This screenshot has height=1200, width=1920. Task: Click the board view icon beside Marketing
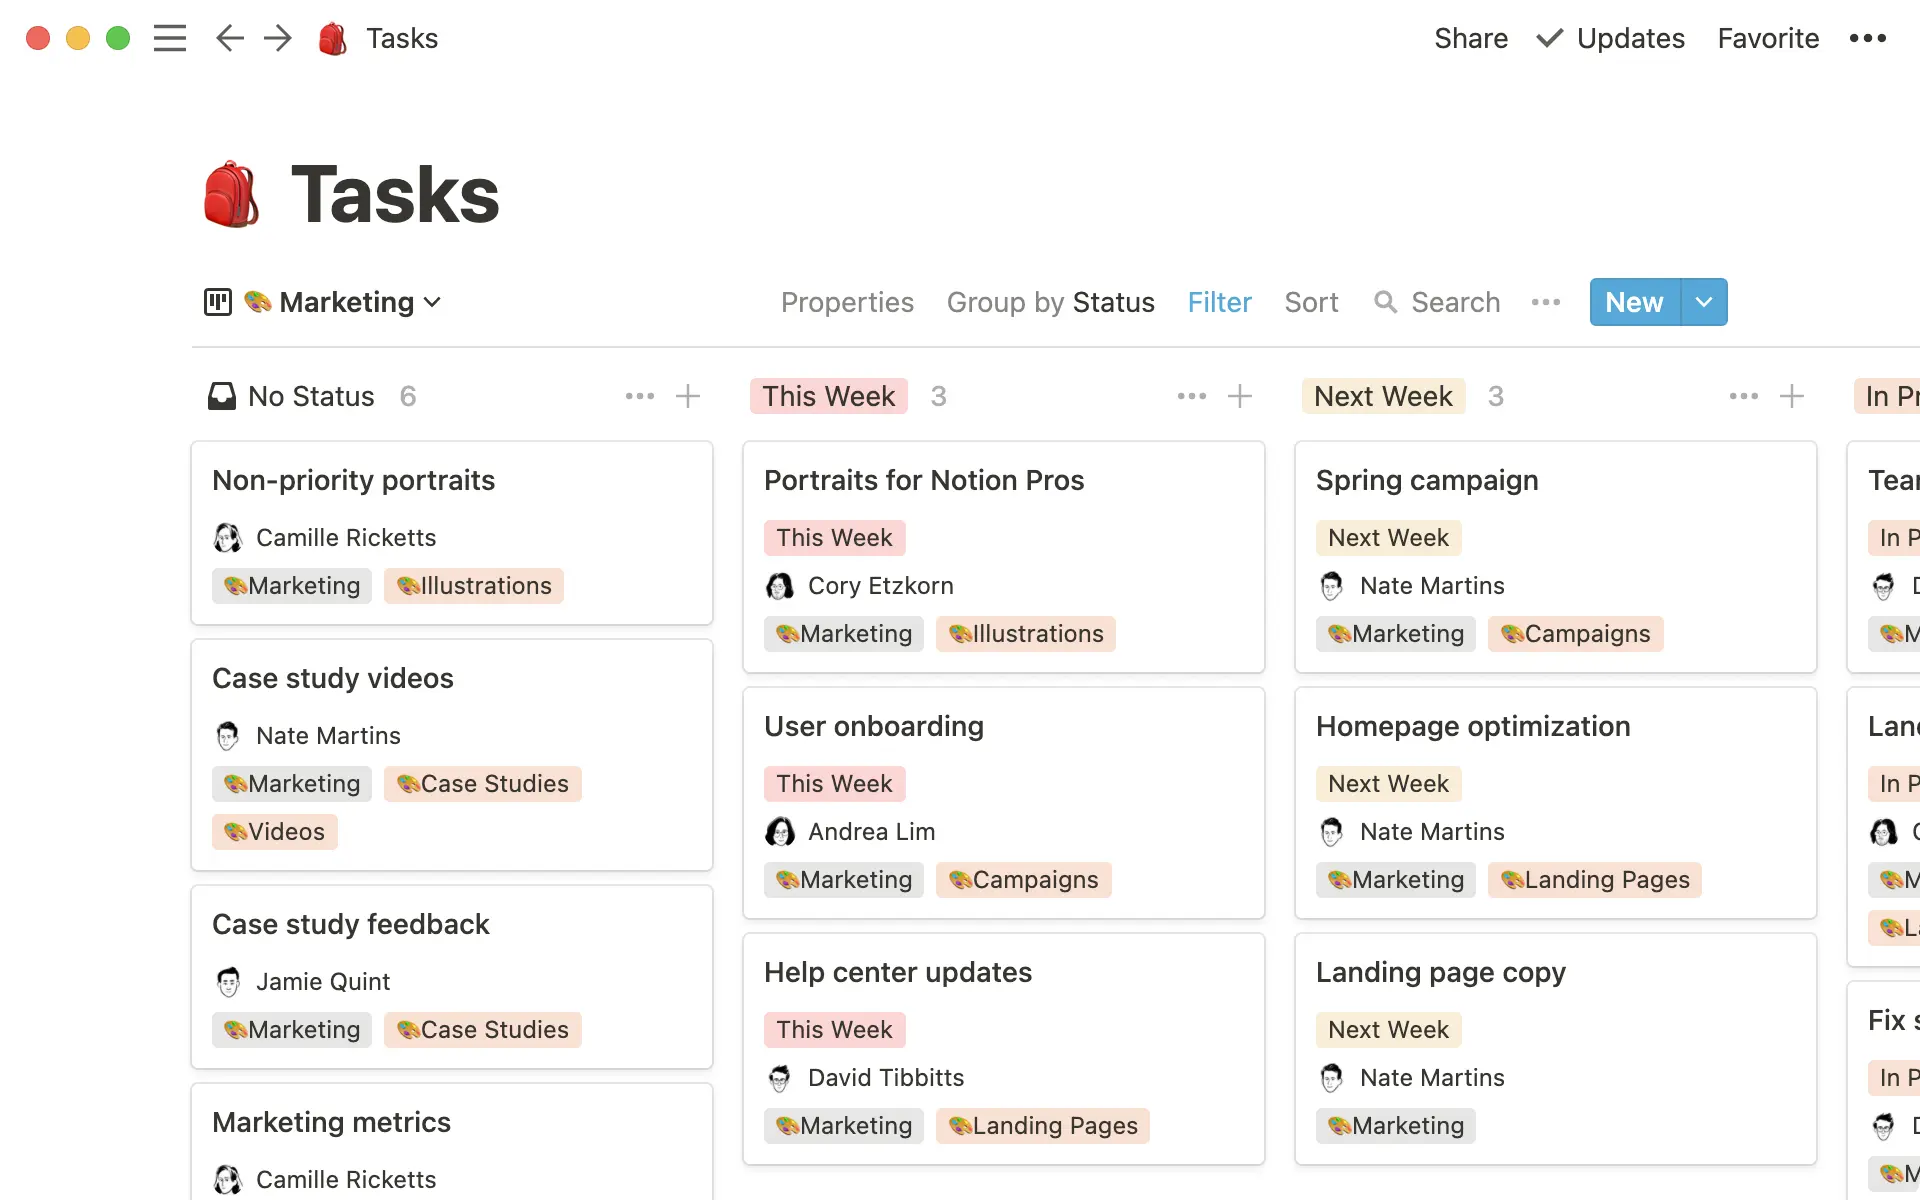(217, 301)
